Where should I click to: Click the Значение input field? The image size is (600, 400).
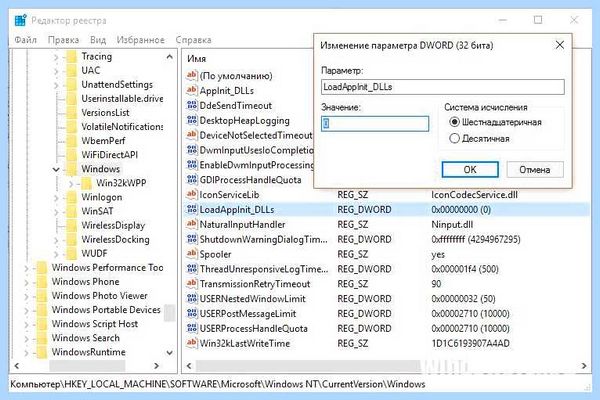375,124
